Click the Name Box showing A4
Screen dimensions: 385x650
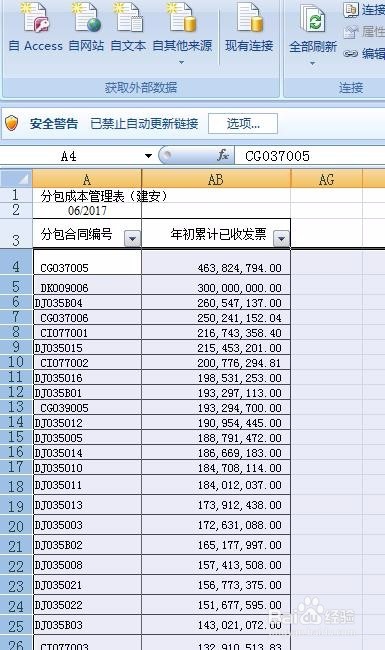70,156
